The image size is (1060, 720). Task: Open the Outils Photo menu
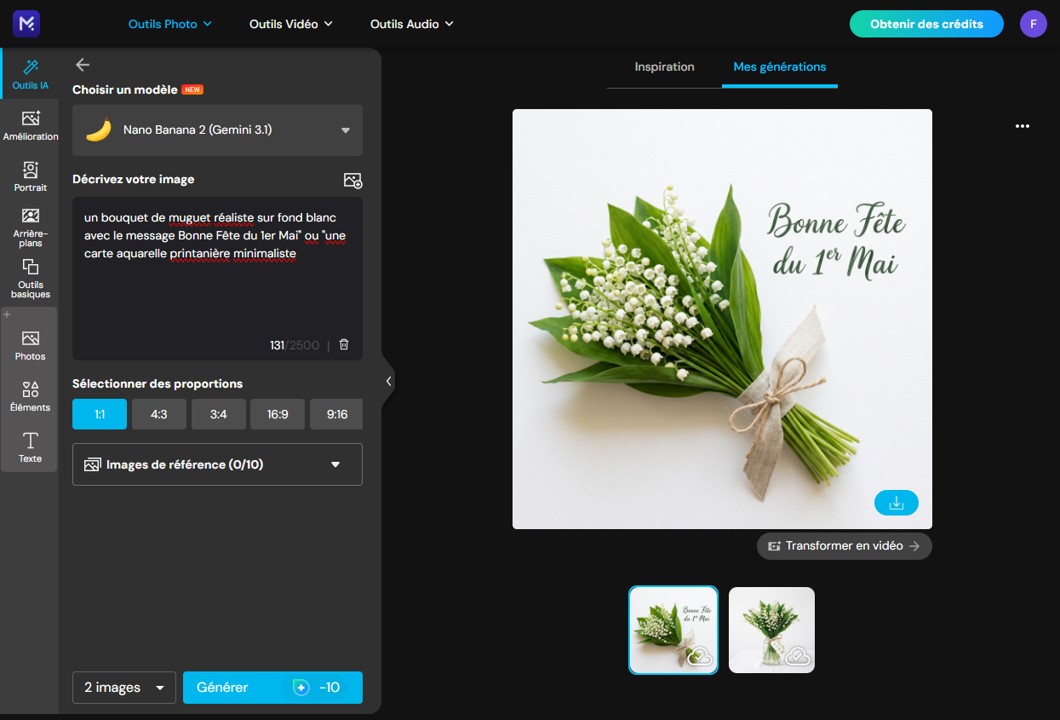coord(170,24)
